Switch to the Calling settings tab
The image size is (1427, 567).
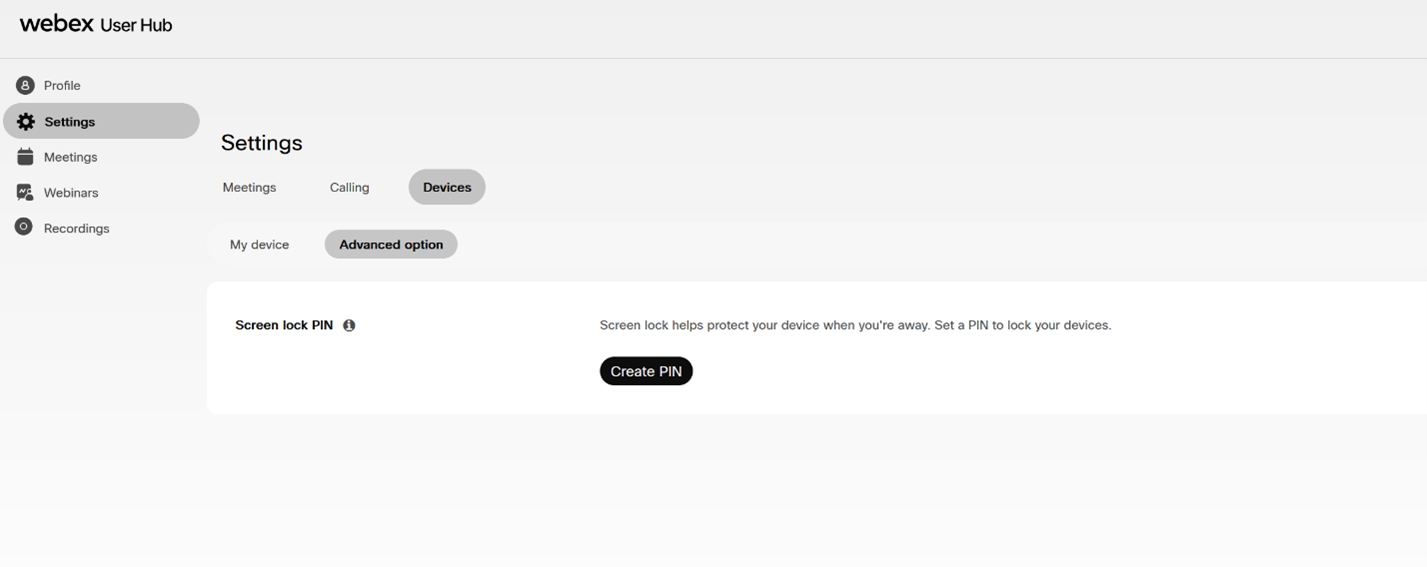click(349, 187)
